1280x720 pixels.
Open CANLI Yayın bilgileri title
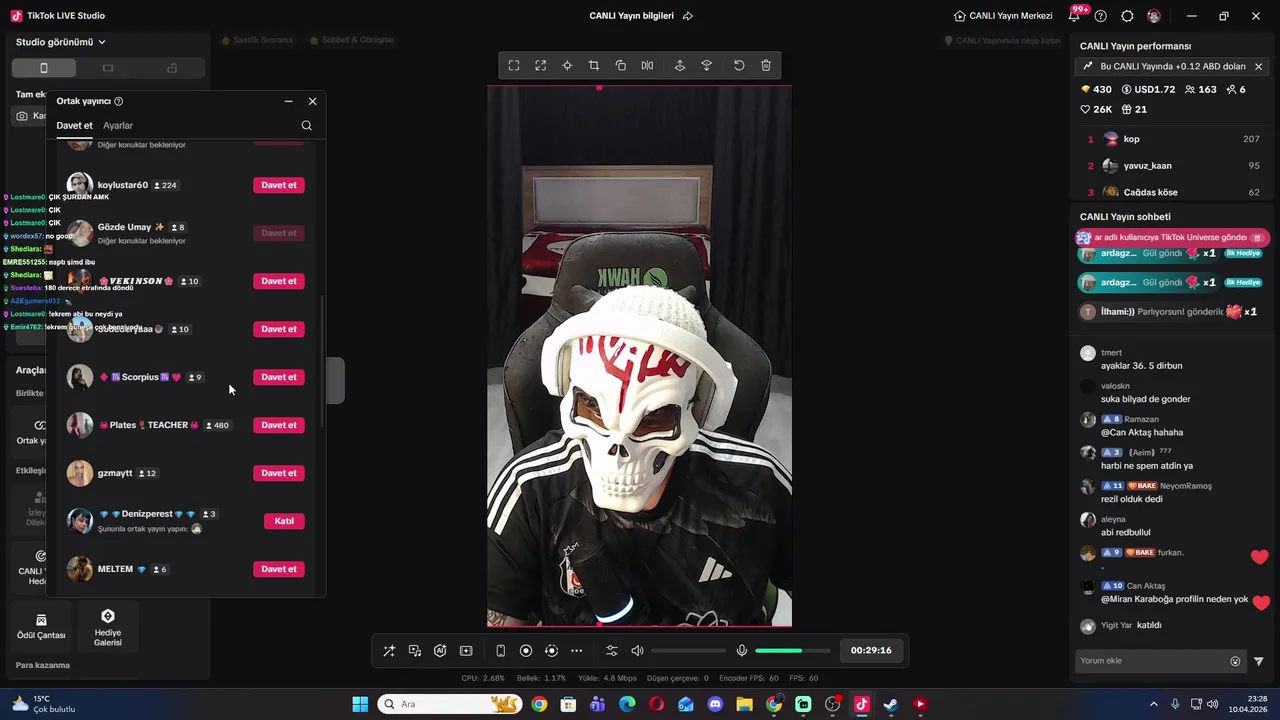632,16
